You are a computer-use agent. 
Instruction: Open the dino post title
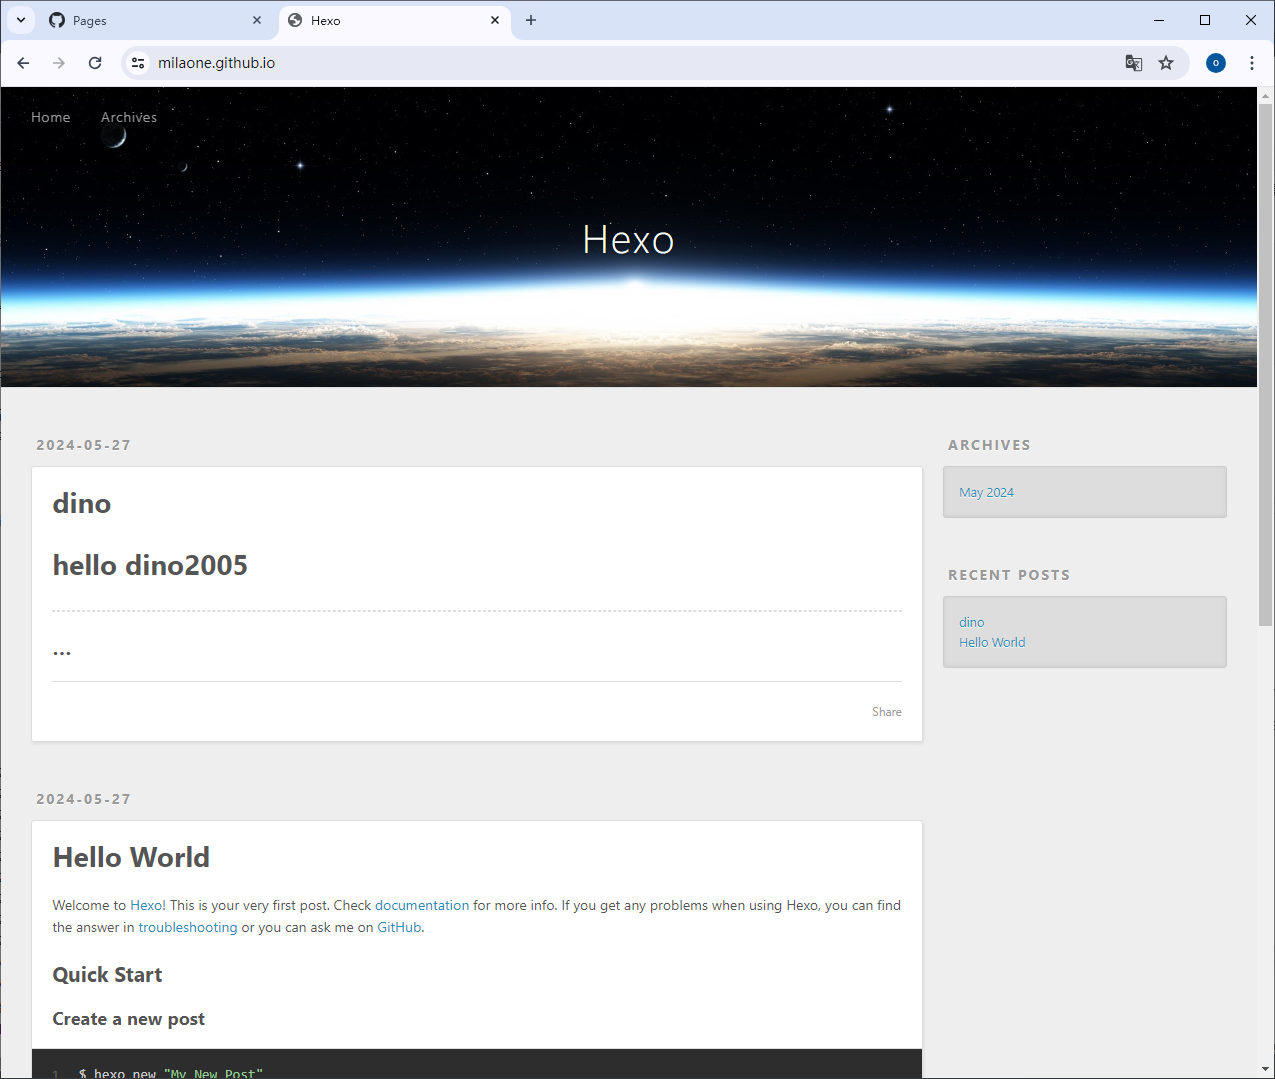[82, 503]
